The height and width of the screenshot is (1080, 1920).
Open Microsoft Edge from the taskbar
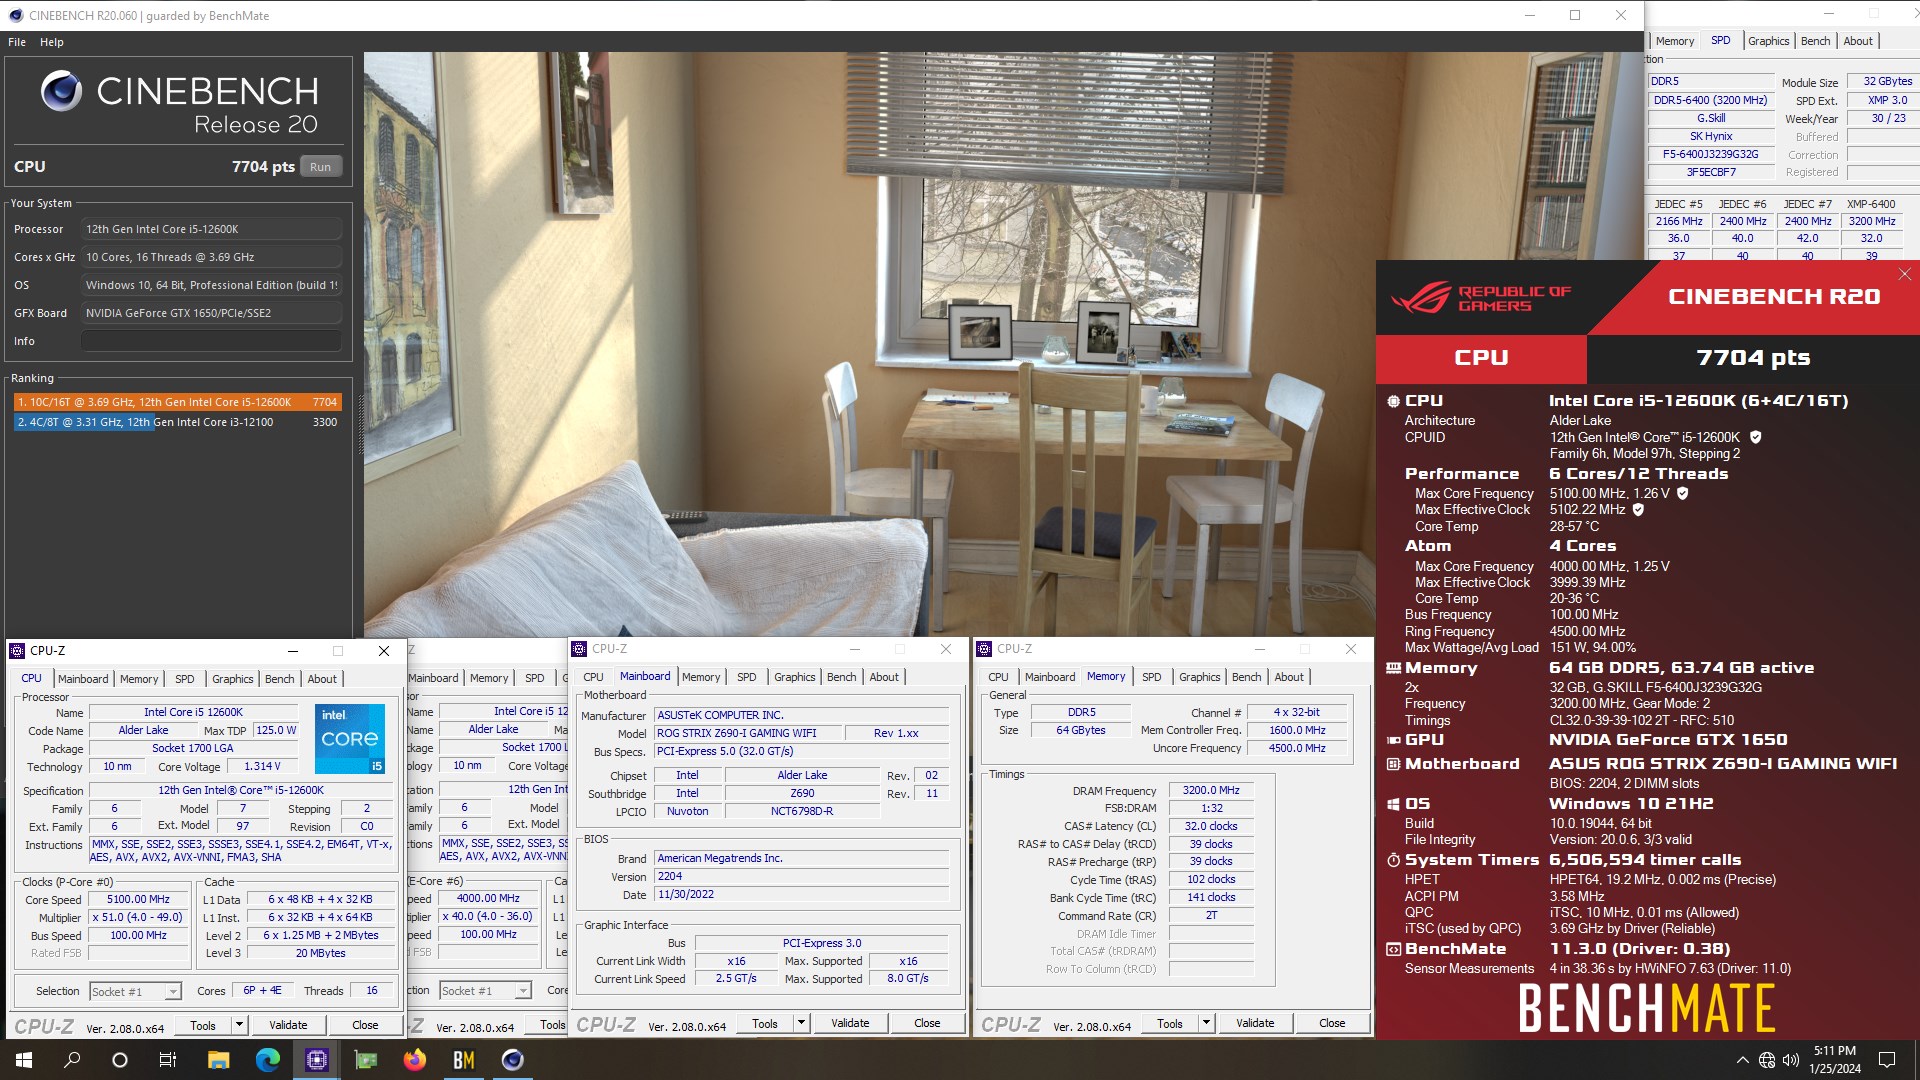267,1060
